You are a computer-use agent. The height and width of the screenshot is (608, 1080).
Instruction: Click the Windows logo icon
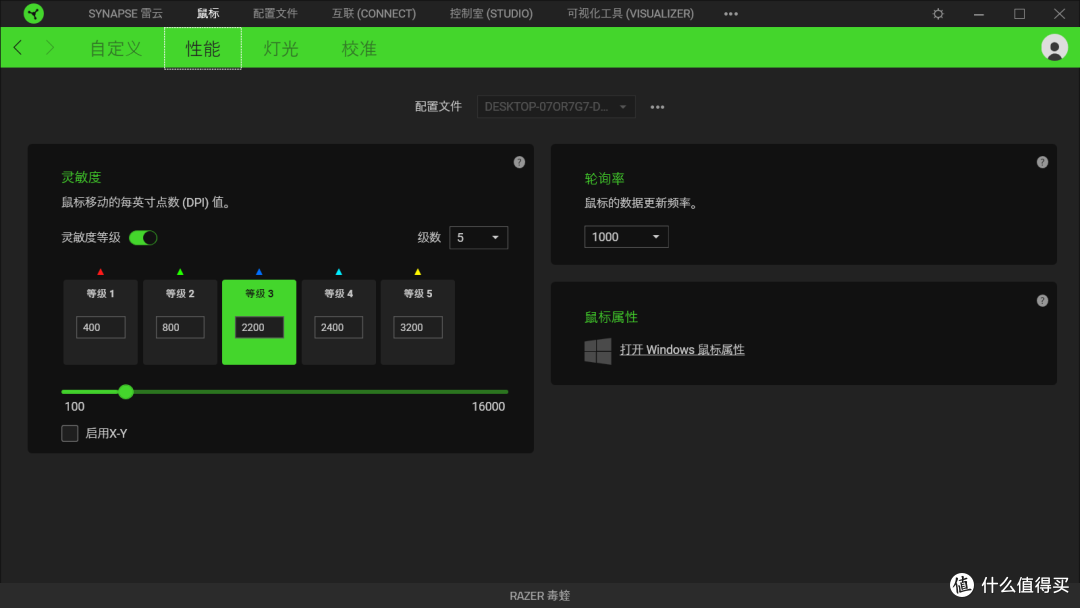click(597, 350)
